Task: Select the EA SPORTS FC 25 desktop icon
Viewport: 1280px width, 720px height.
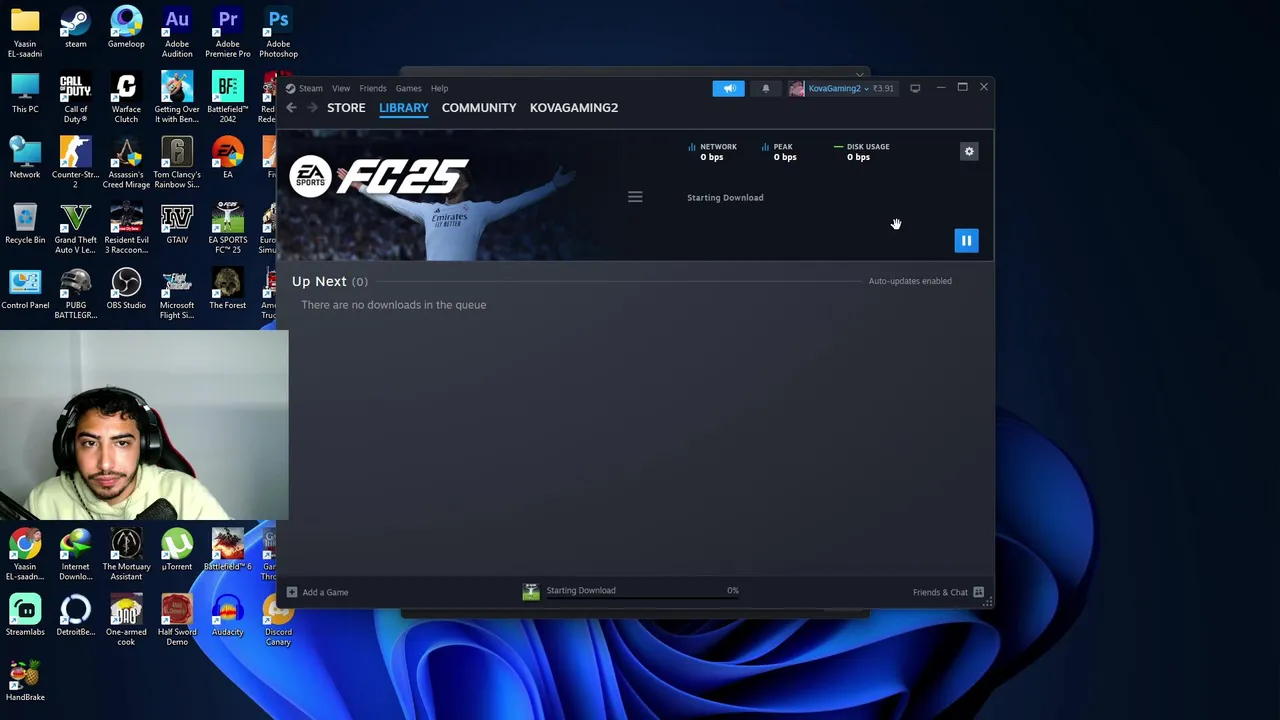Action: click(x=228, y=228)
